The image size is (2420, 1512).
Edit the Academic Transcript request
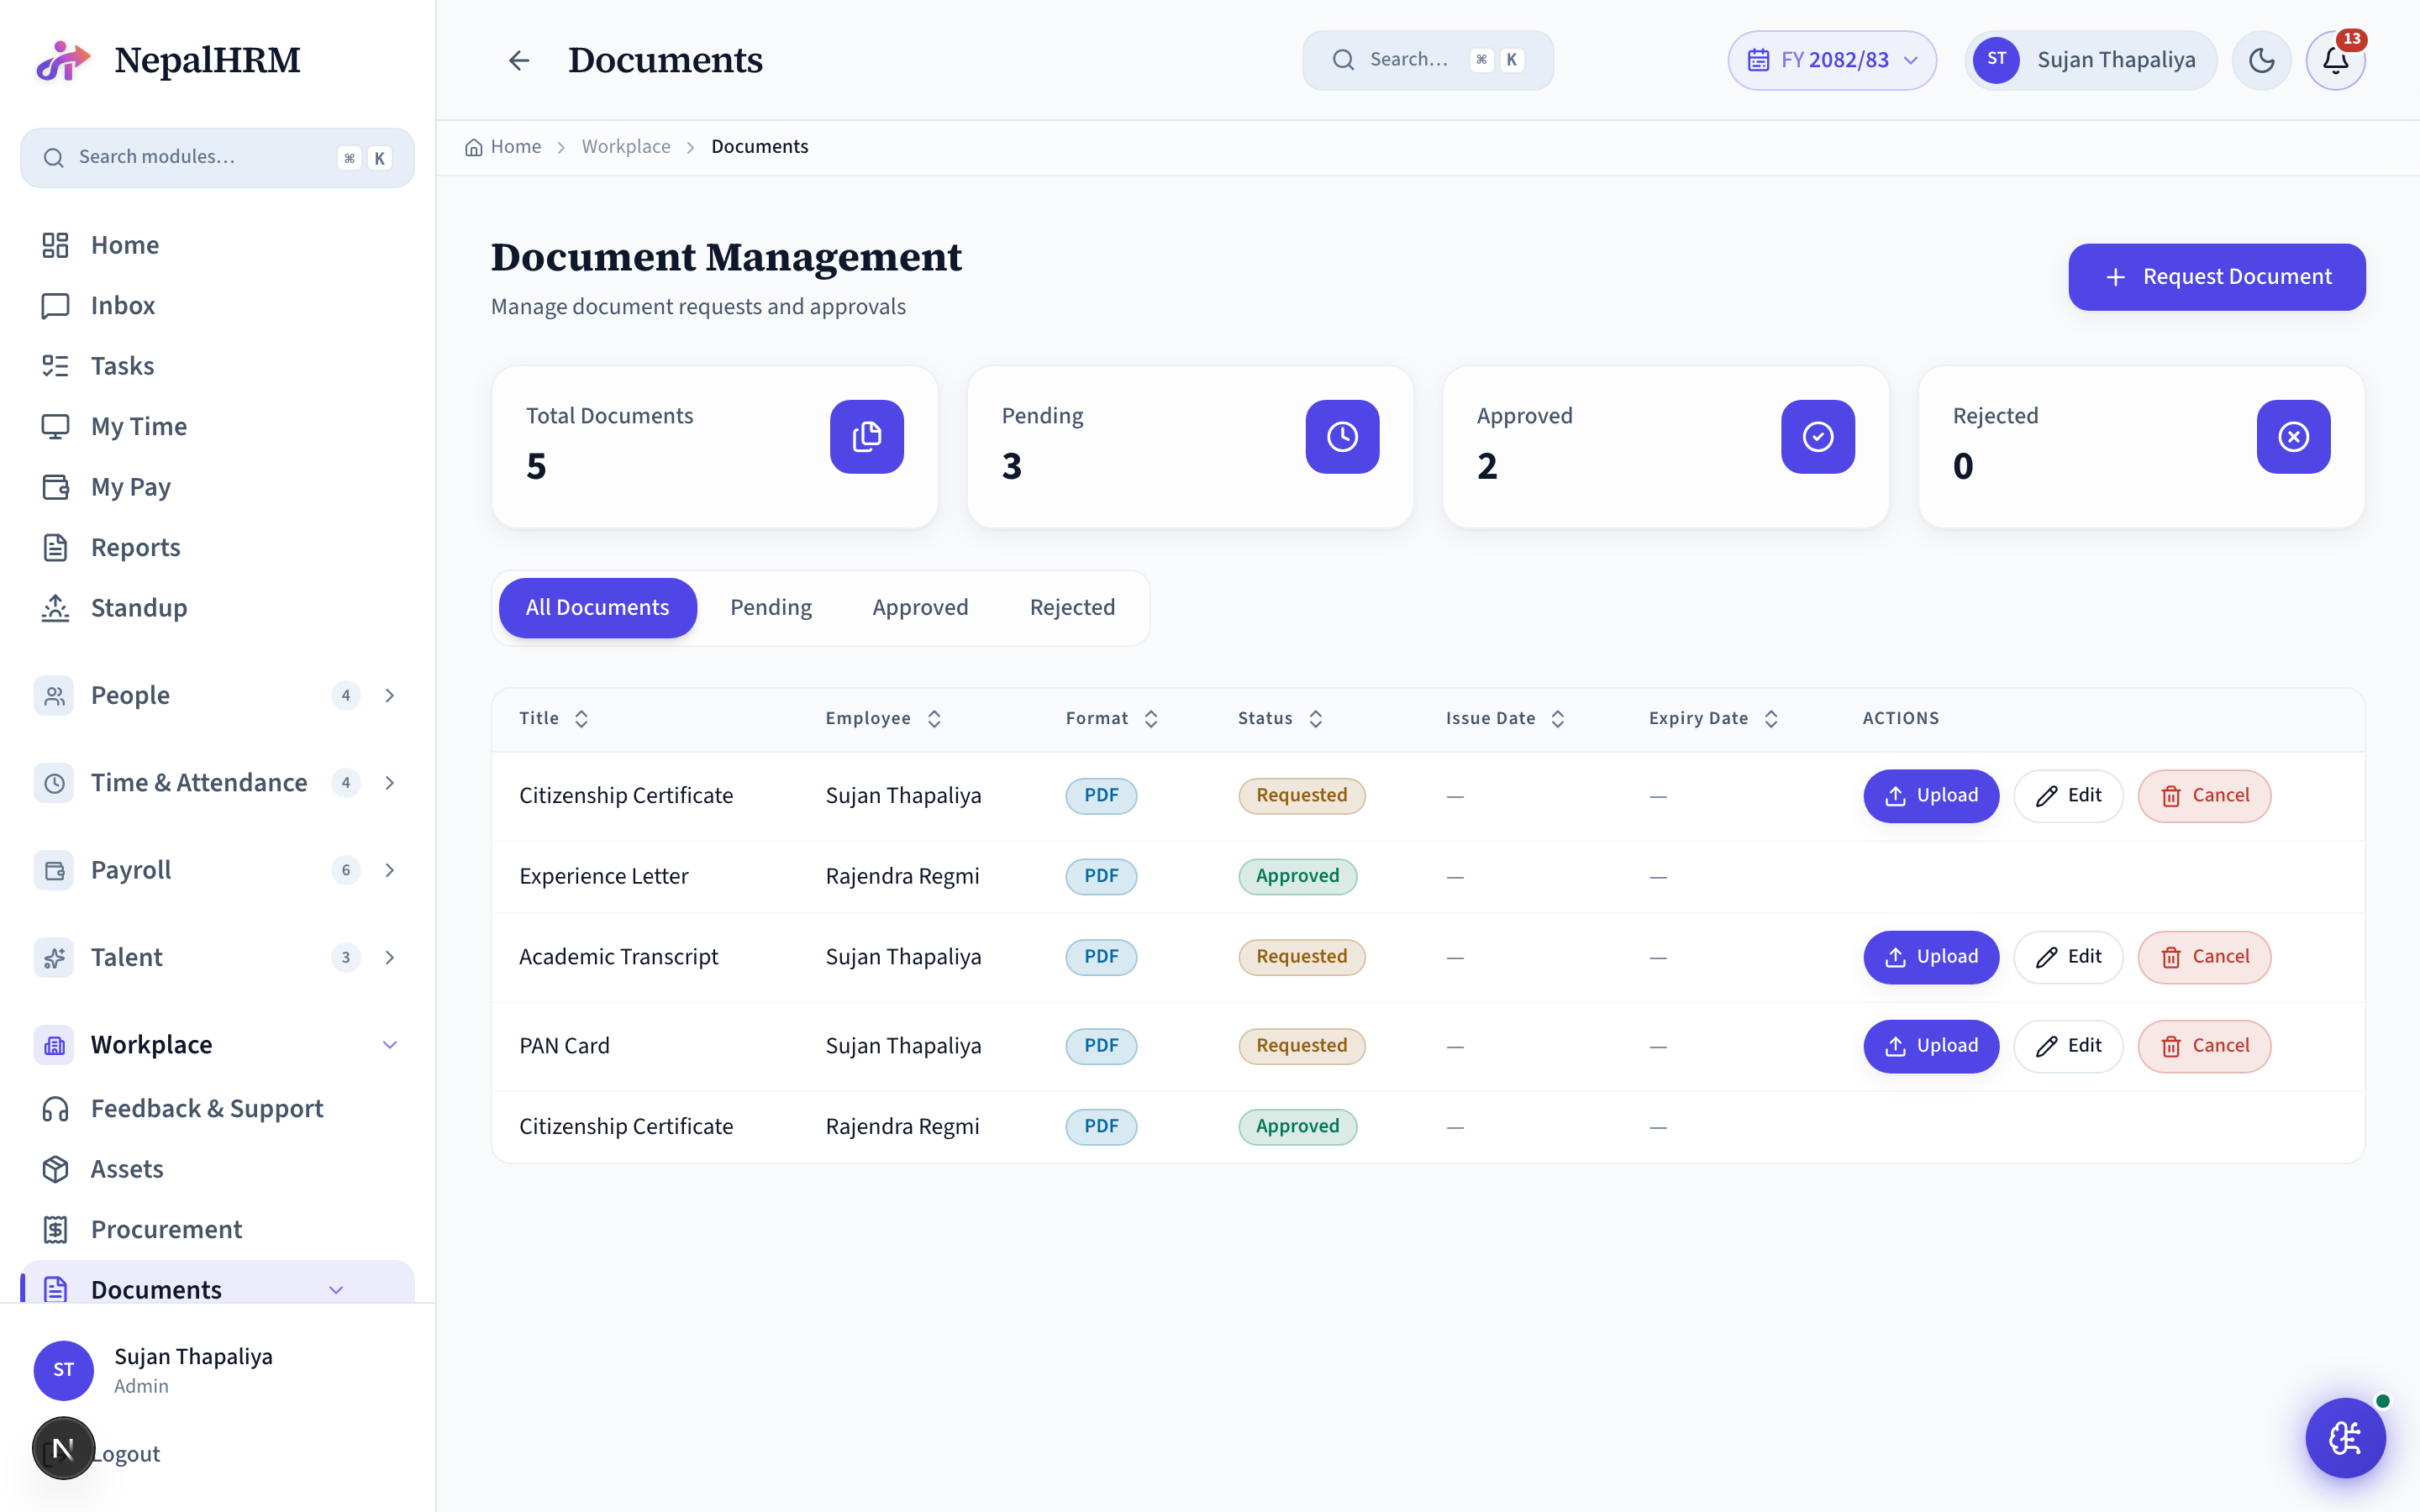[x=2068, y=957]
